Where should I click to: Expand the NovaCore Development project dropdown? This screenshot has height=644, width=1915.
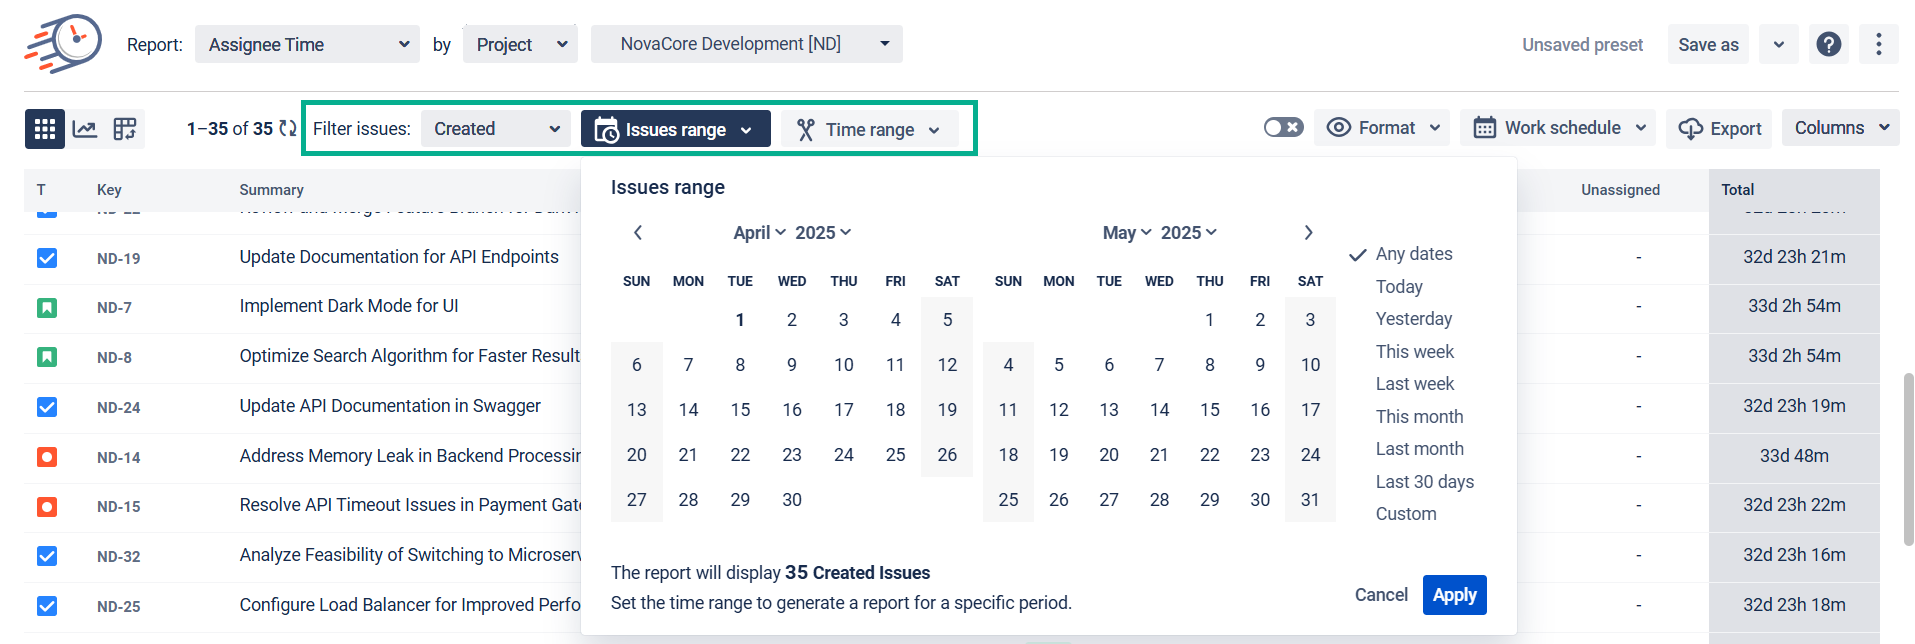(746, 44)
